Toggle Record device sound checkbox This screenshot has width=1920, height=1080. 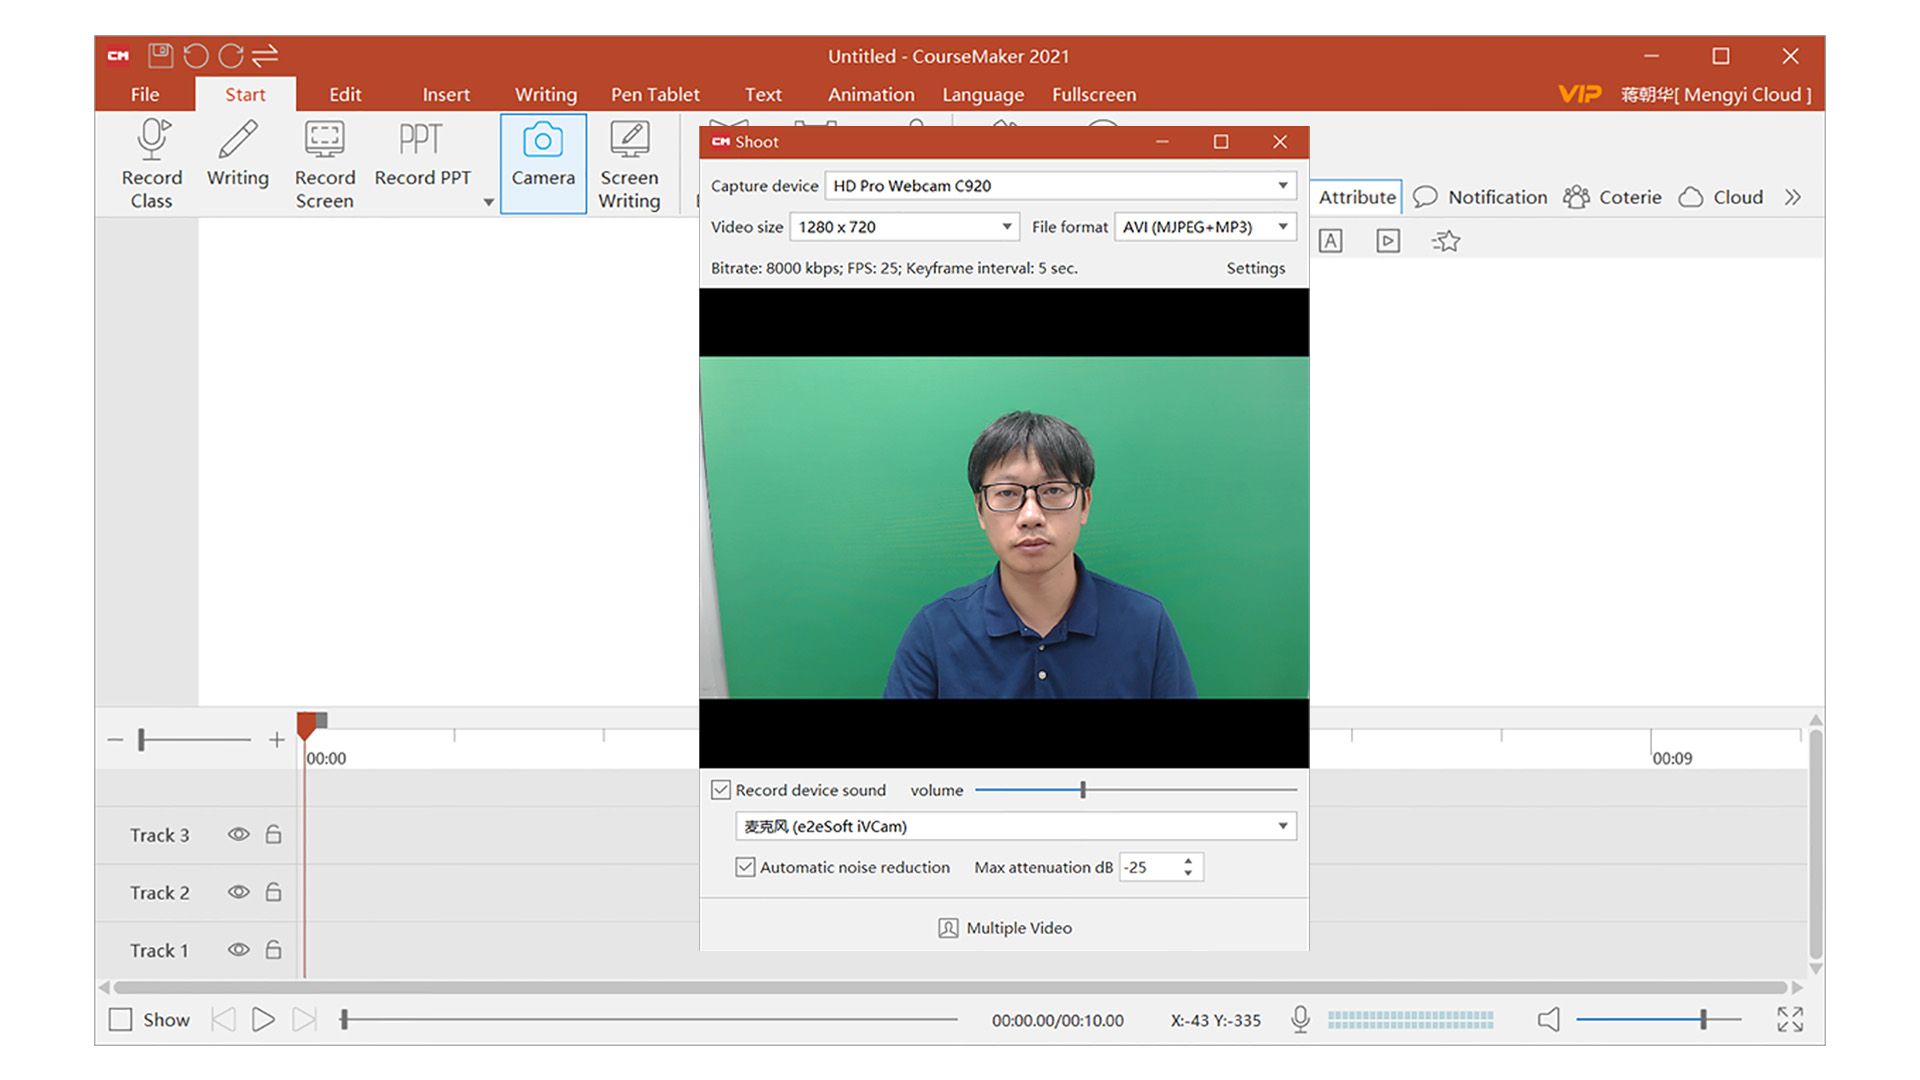721,790
